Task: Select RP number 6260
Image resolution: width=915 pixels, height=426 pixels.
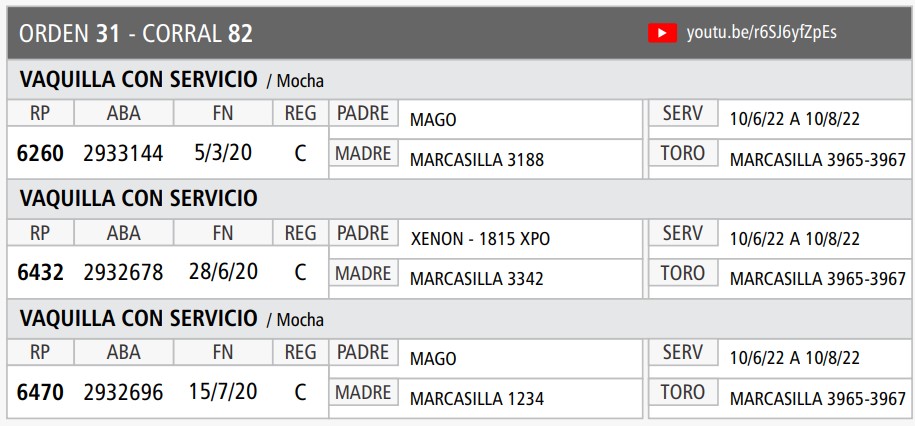Action: [x=40, y=154]
